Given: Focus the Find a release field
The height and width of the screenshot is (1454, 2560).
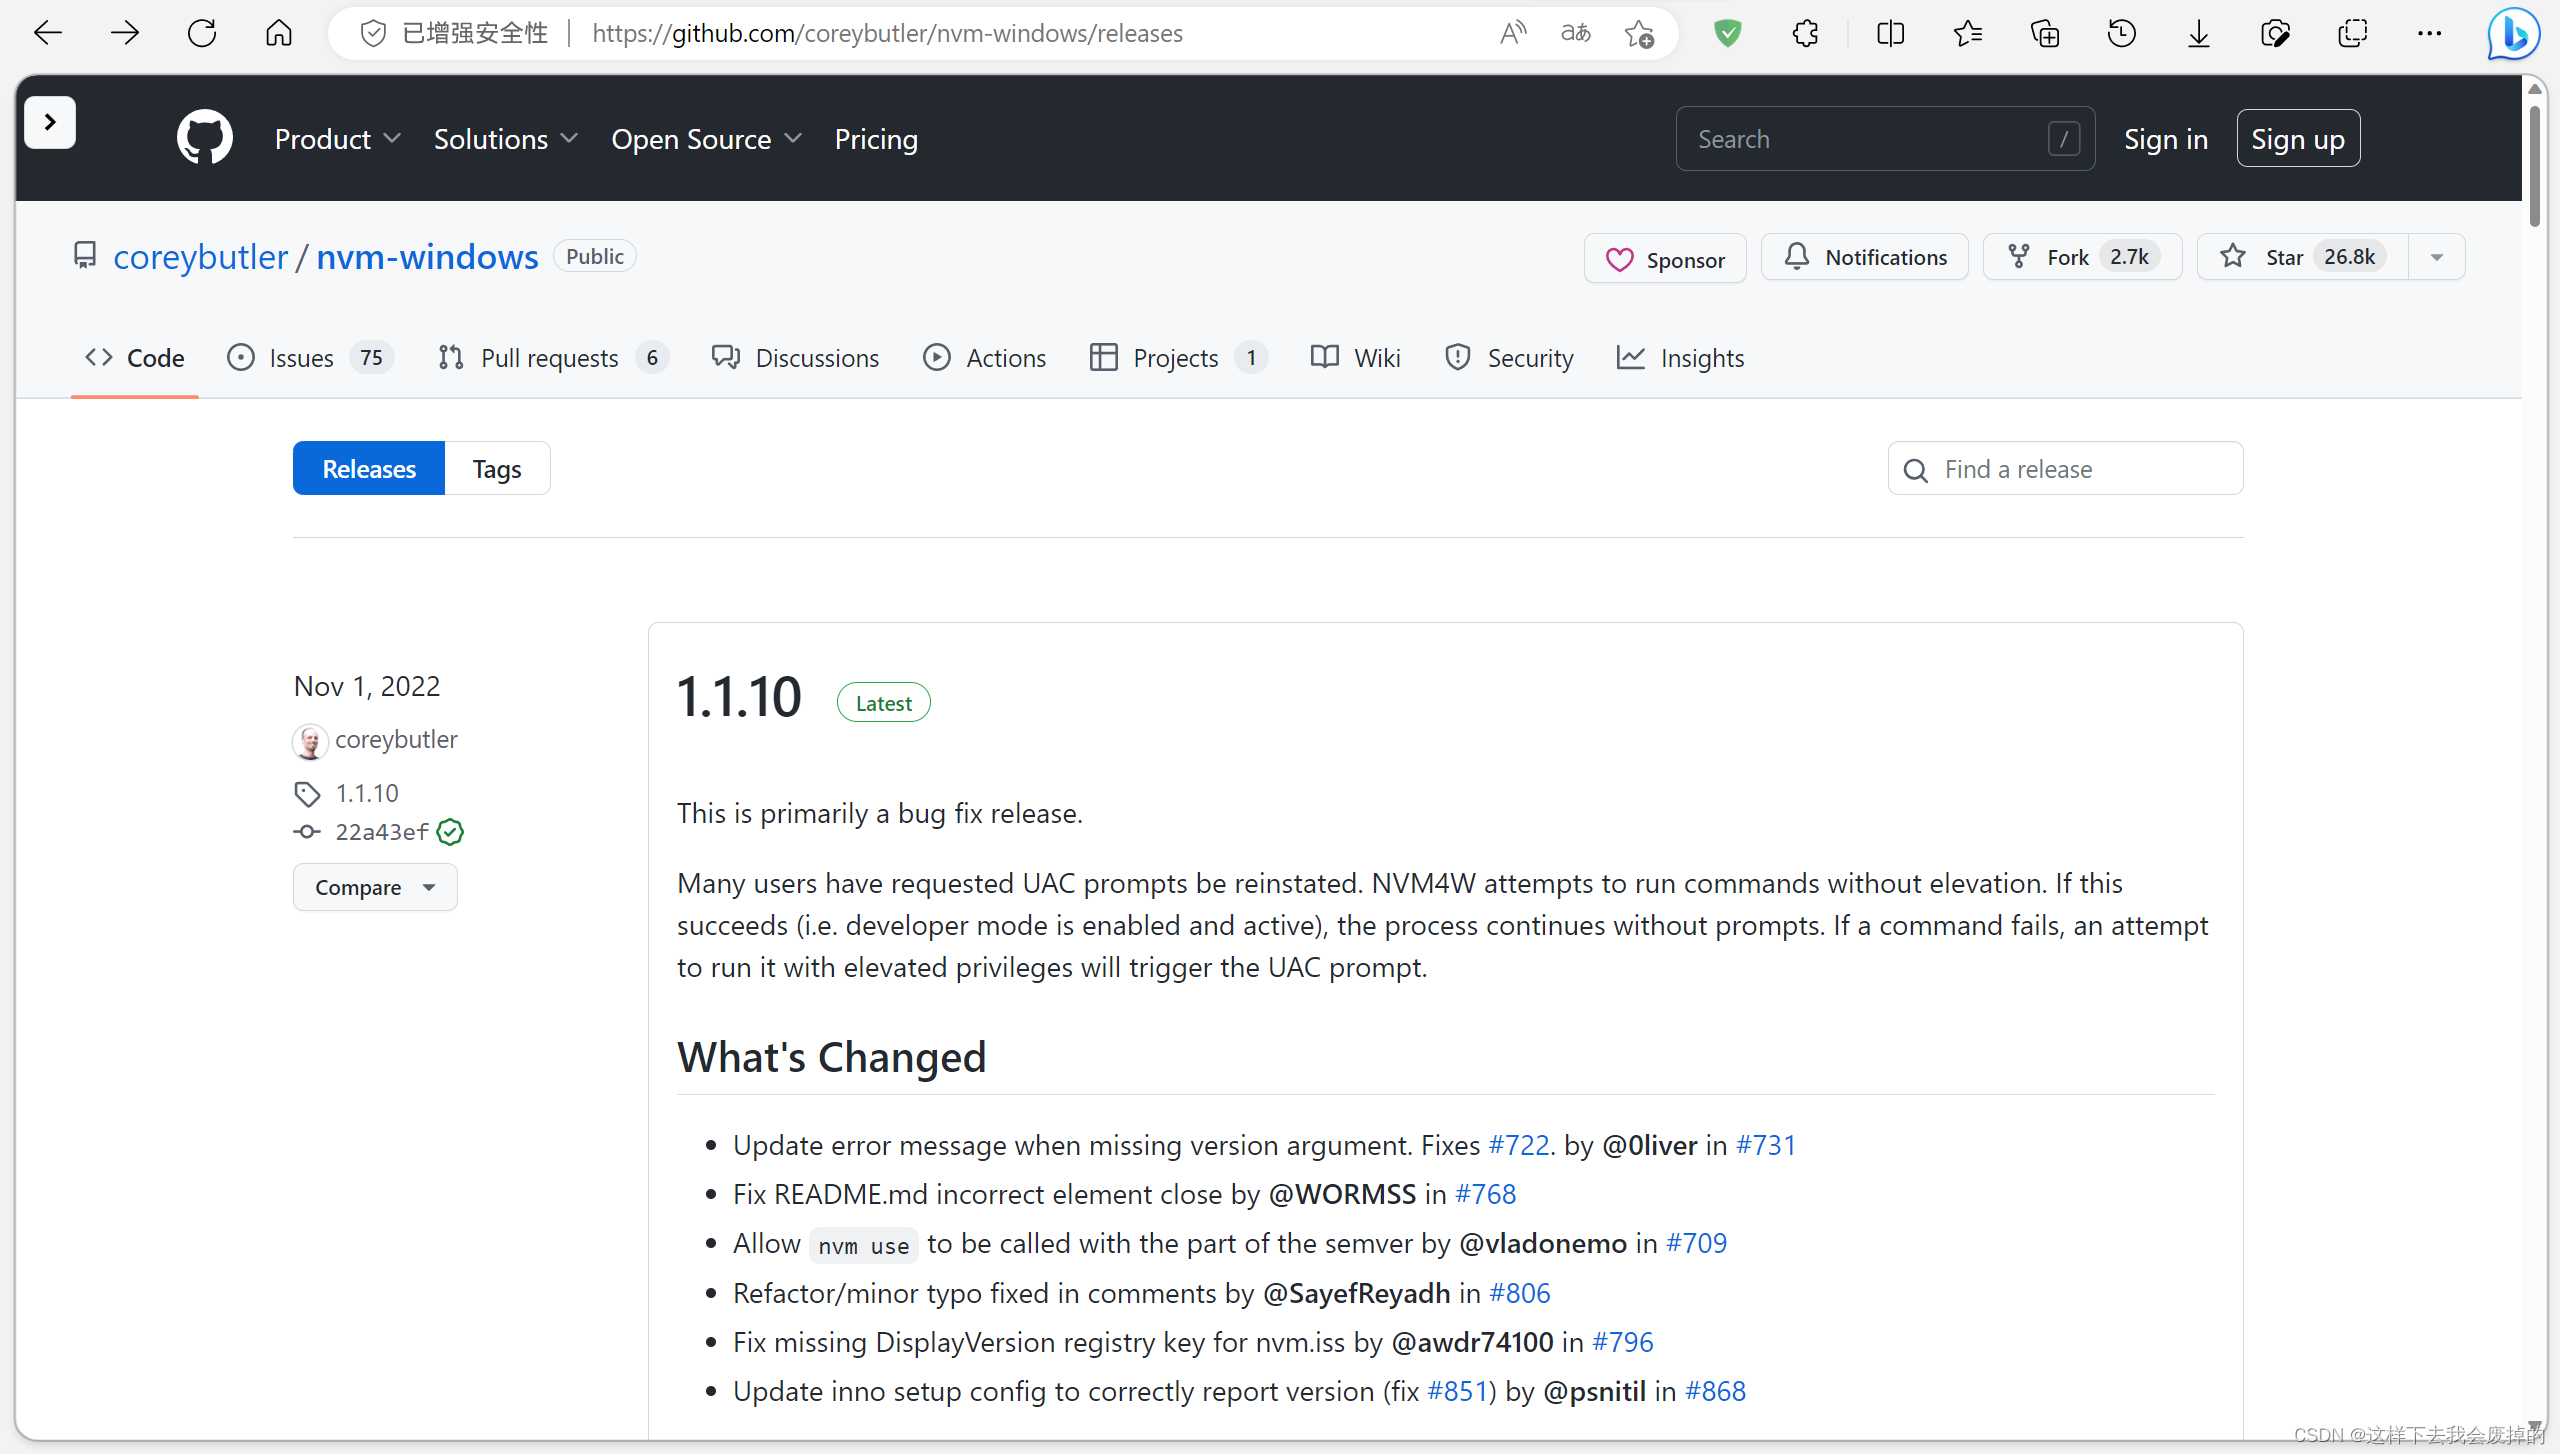Looking at the screenshot, I should (x=2065, y=468).
